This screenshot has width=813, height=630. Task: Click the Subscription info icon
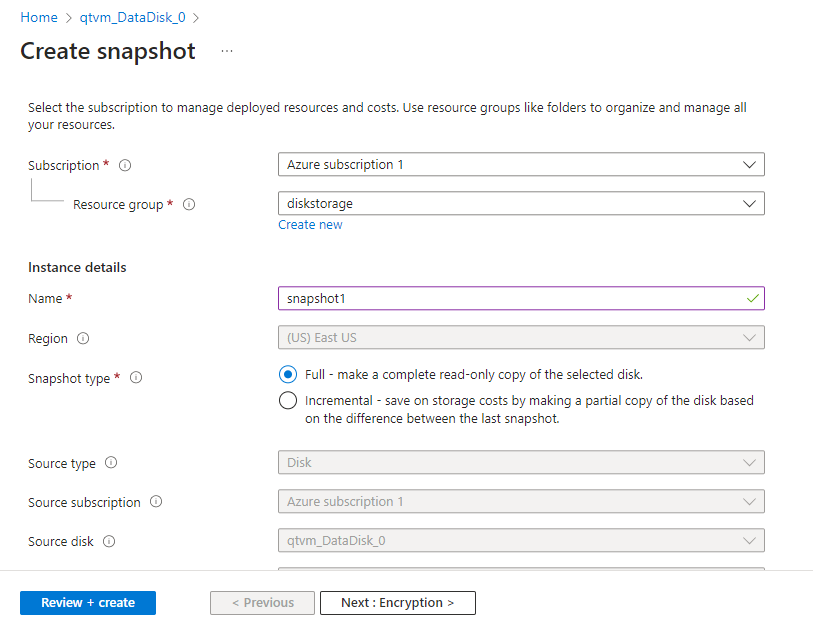pyautogui.click(x=125, y=165)
